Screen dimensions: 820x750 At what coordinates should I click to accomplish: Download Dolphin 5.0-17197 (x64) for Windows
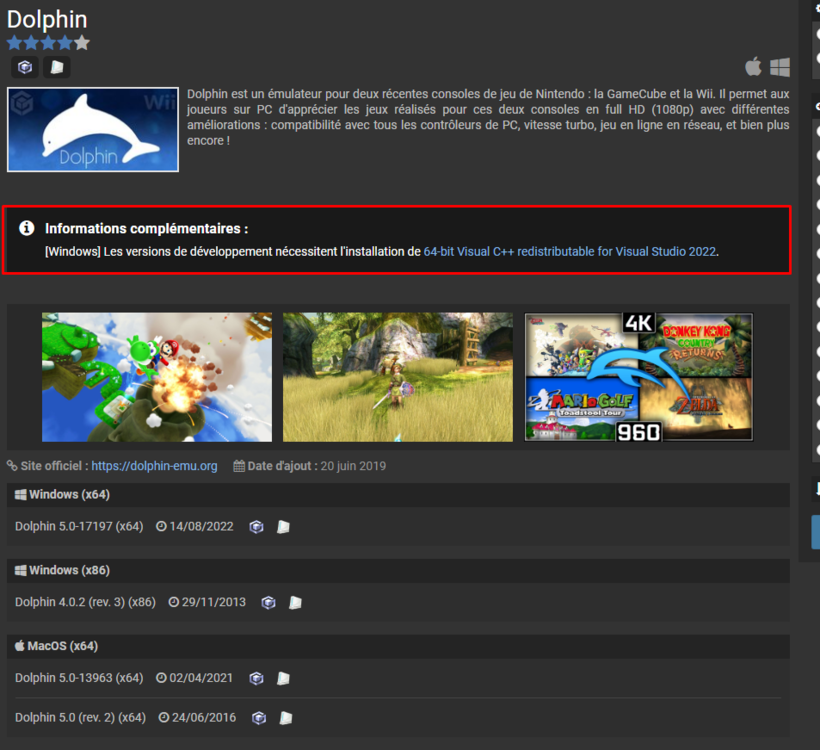pos(79,527)
